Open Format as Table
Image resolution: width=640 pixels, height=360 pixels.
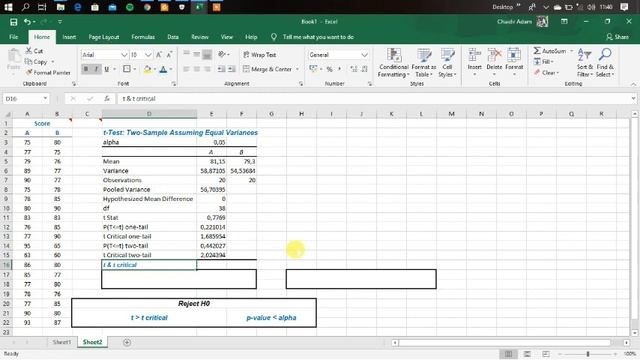[424, 63]
